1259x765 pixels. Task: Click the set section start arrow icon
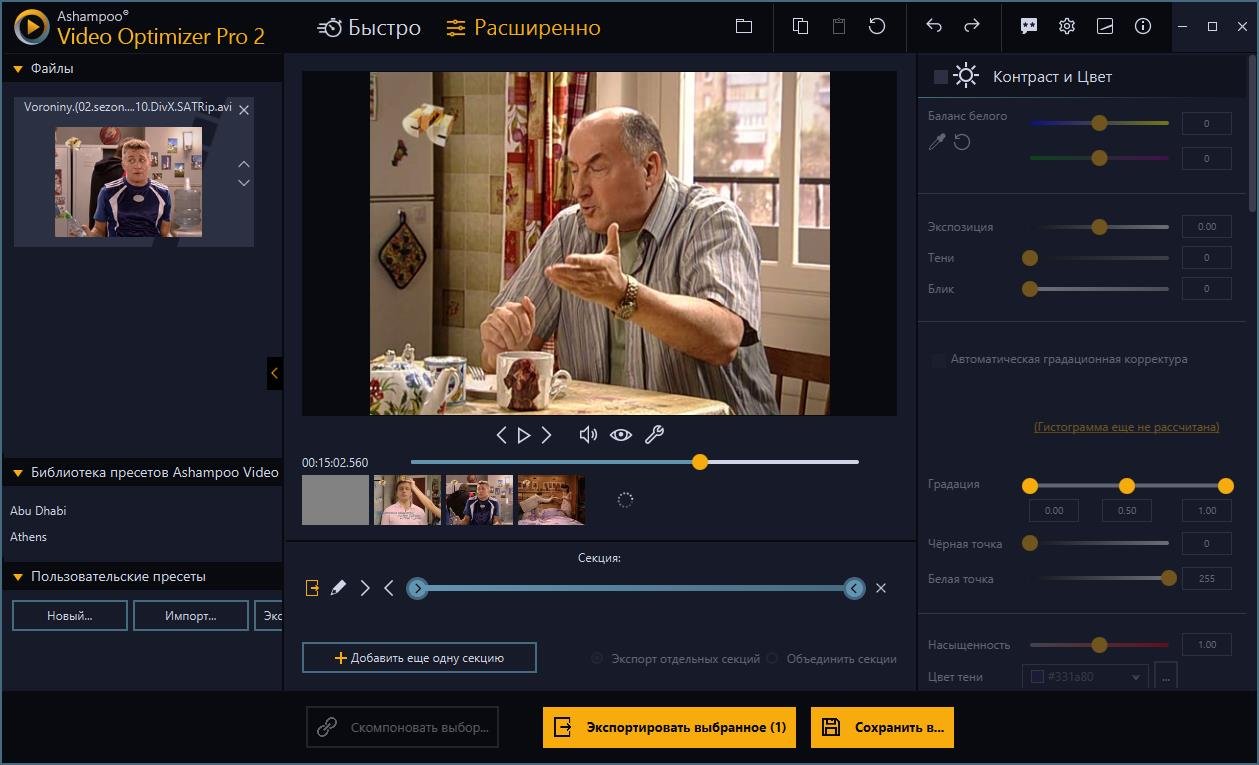tap(365, 588)
